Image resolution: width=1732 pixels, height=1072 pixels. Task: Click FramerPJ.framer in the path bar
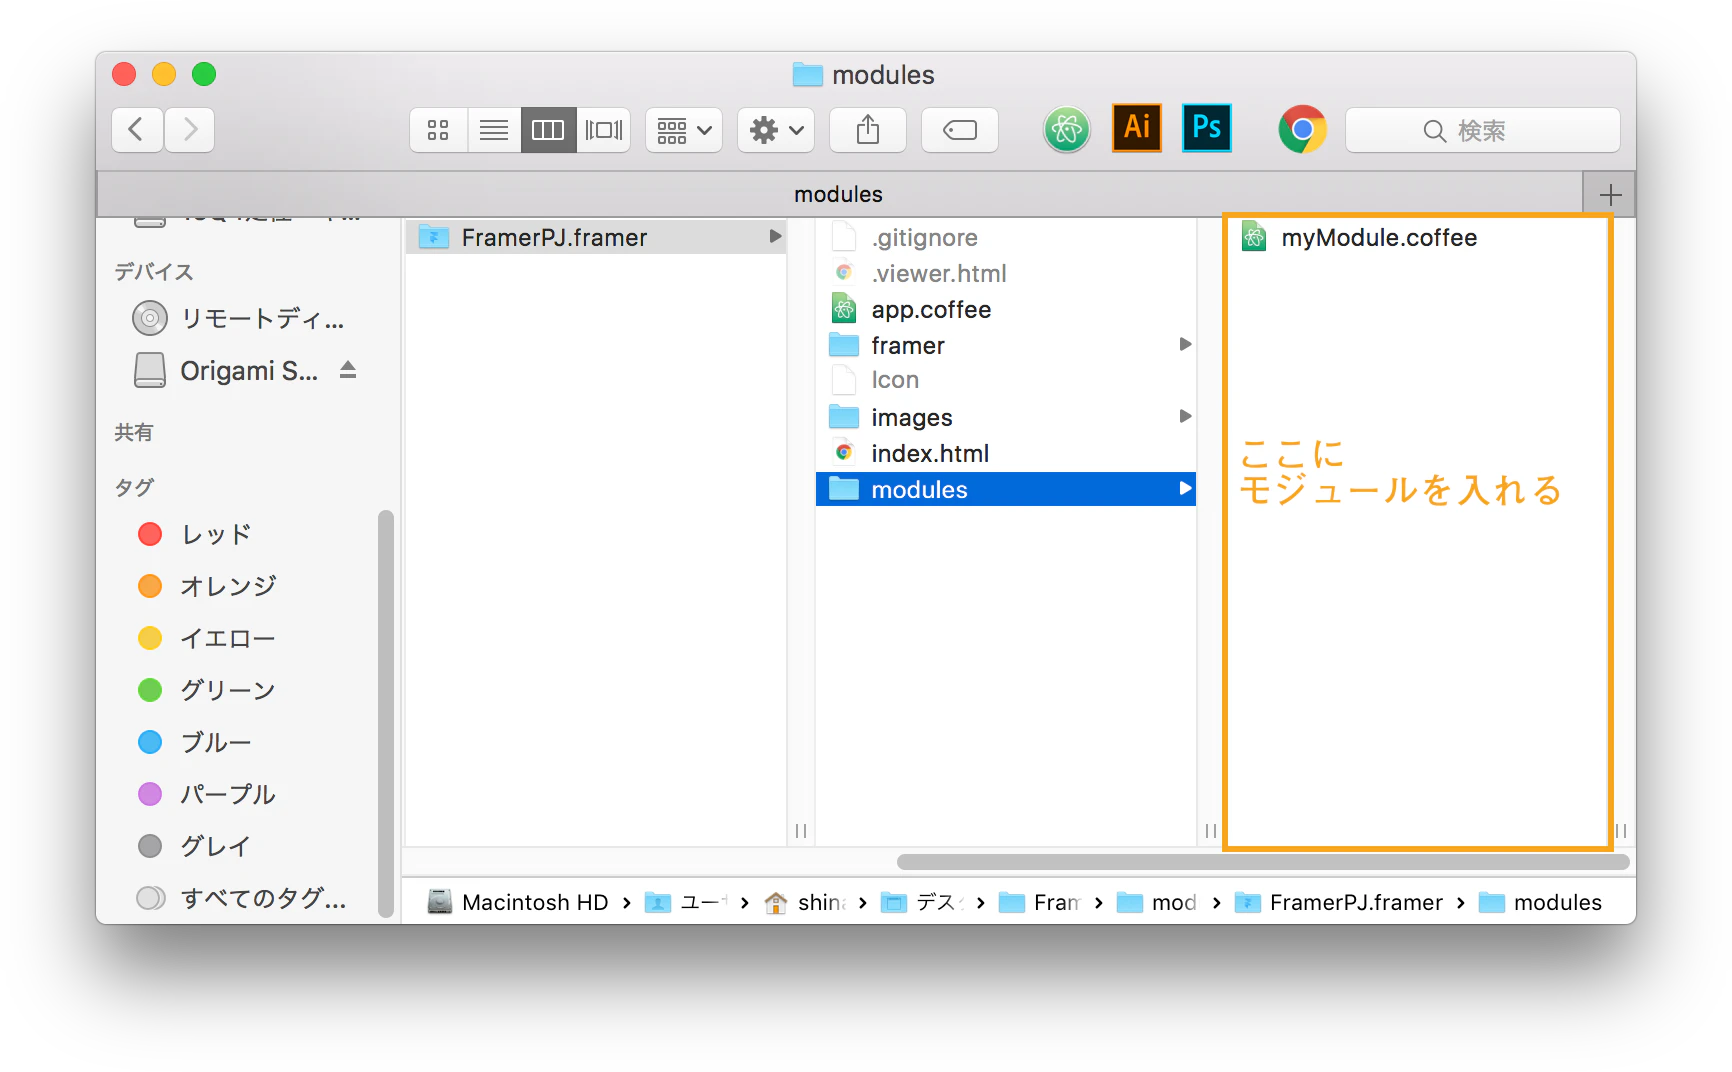point(1339,902)
